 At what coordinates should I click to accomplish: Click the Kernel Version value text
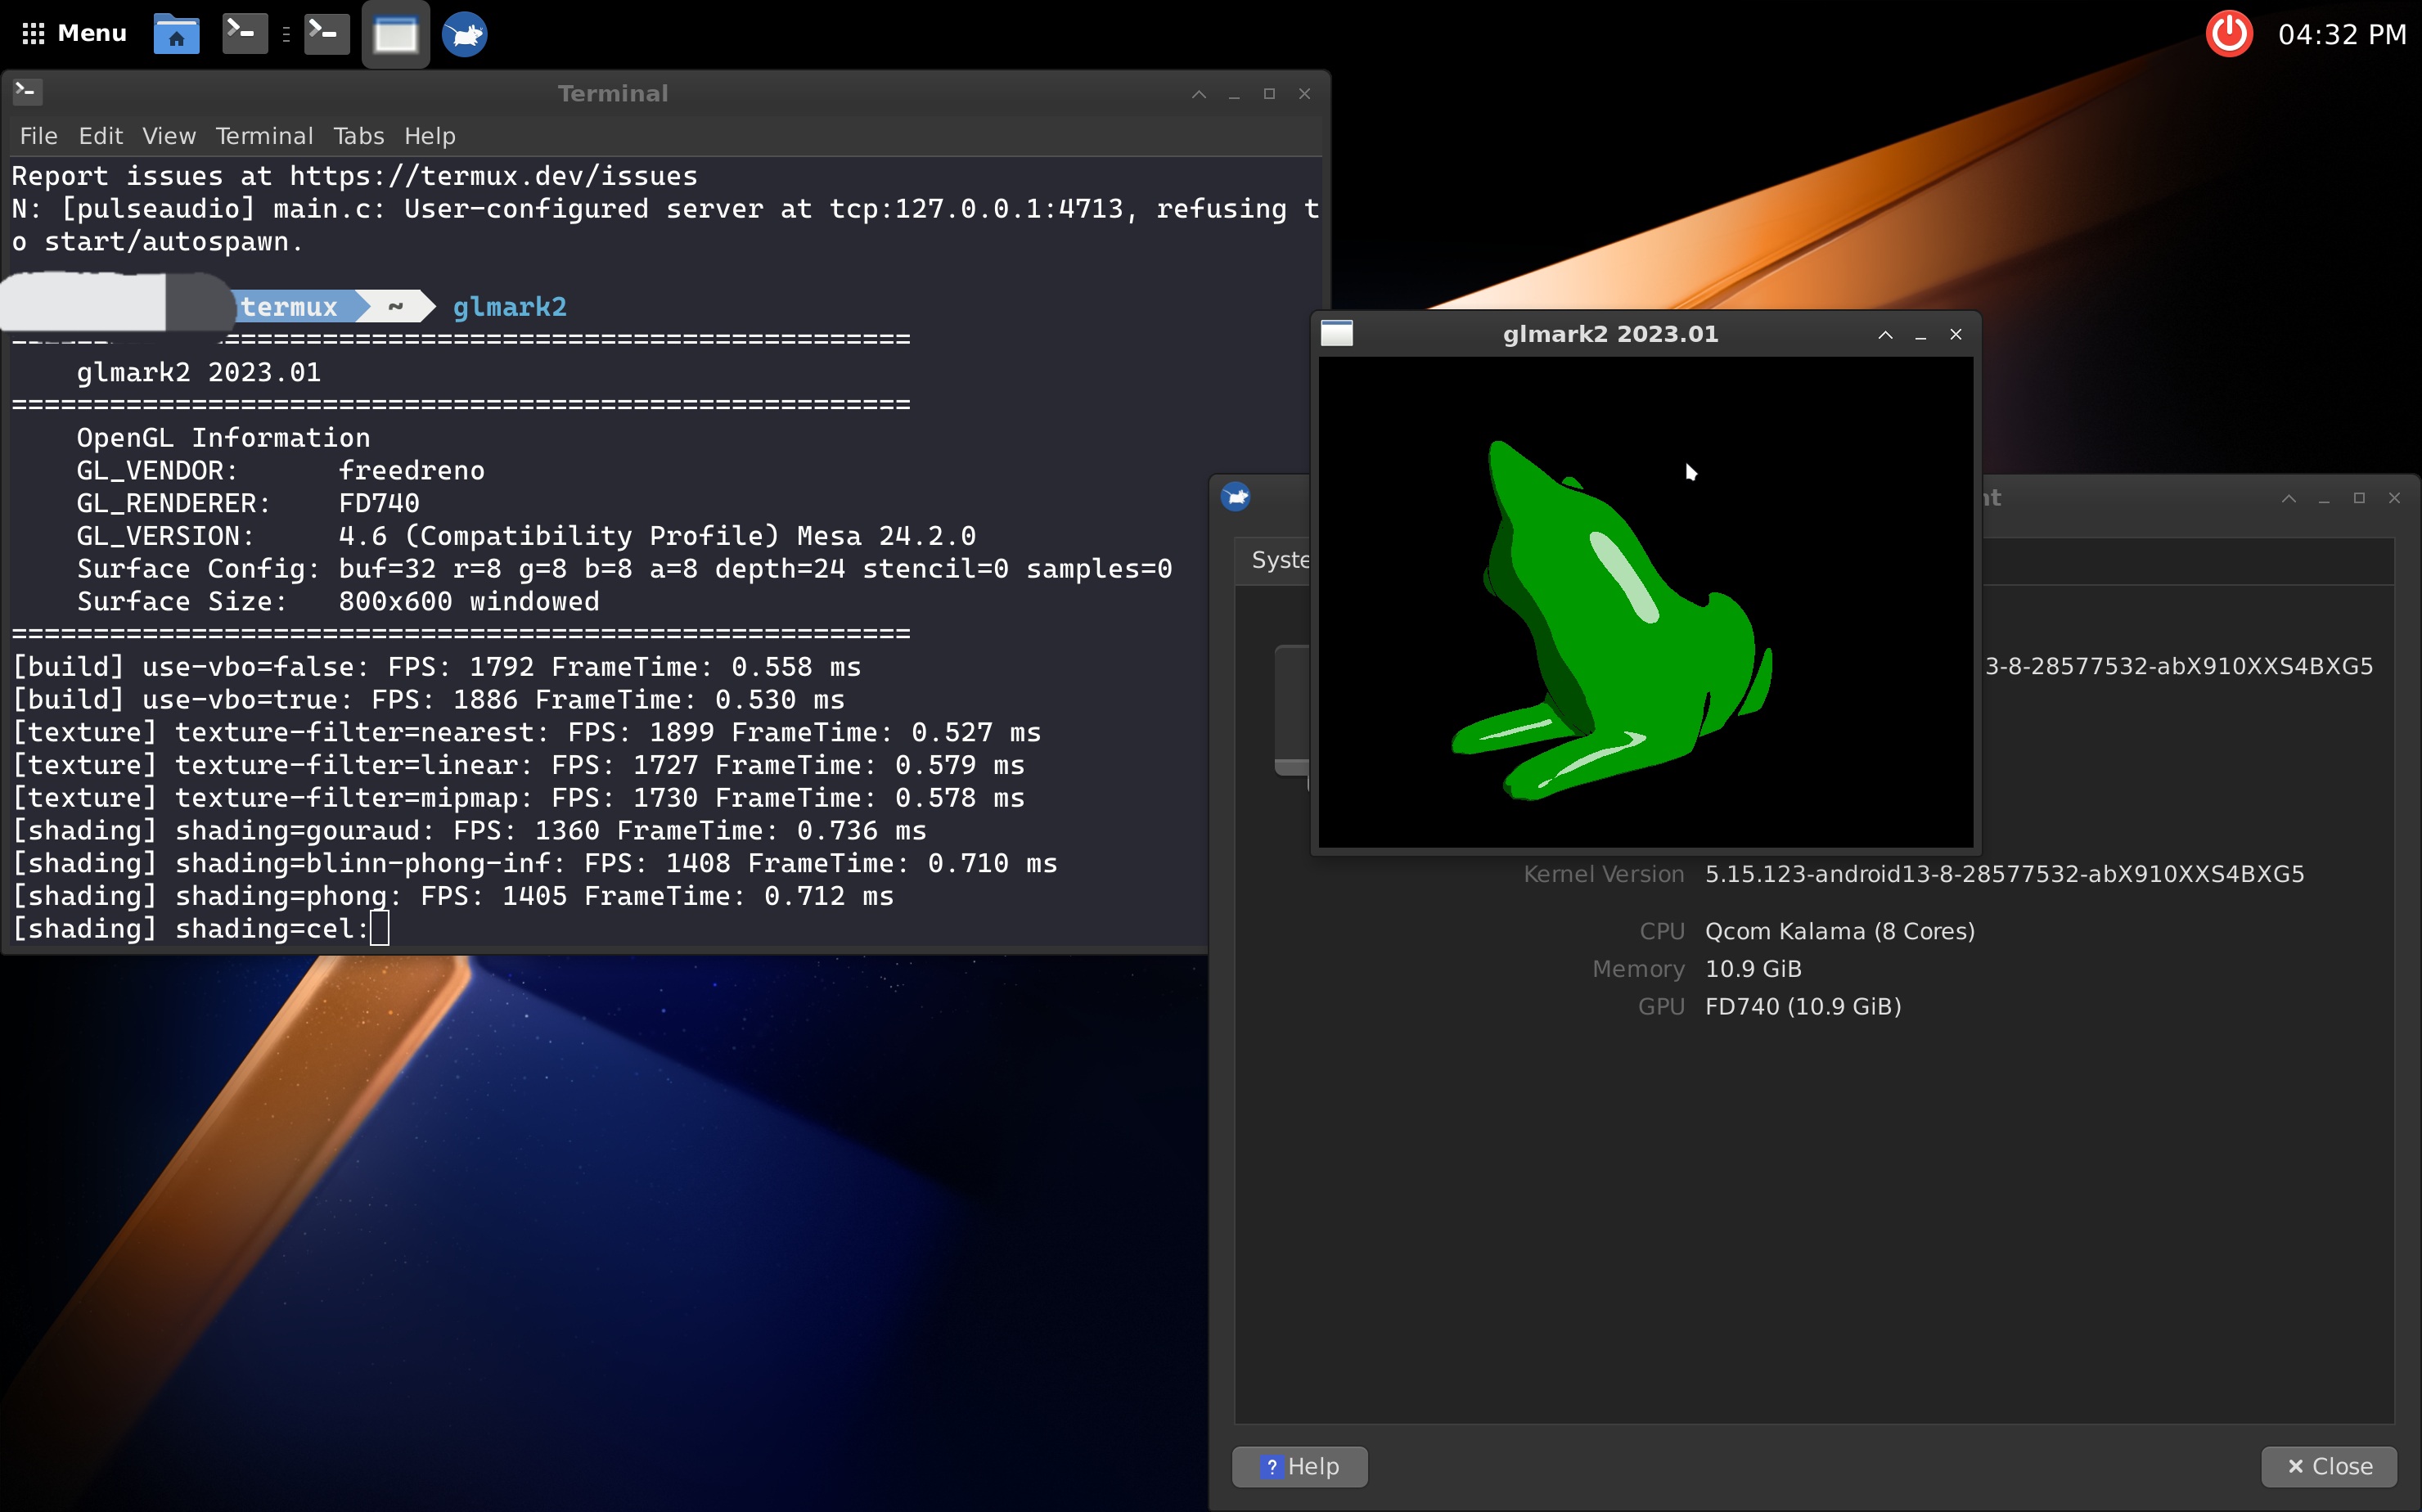[x=2004, y=873]
